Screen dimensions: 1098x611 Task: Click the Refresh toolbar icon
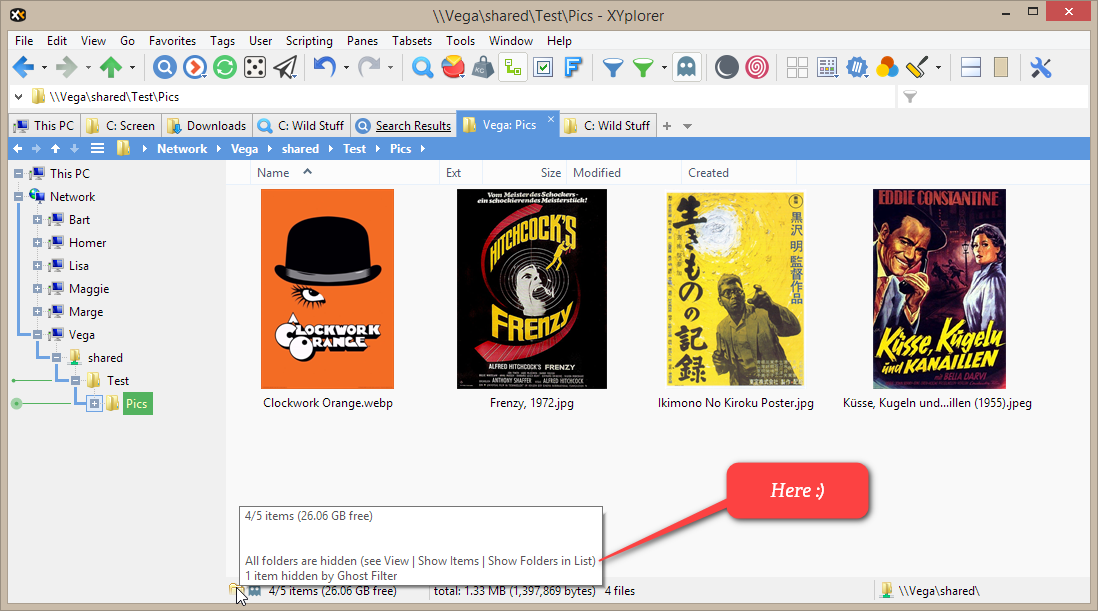(x=224, y=68)
